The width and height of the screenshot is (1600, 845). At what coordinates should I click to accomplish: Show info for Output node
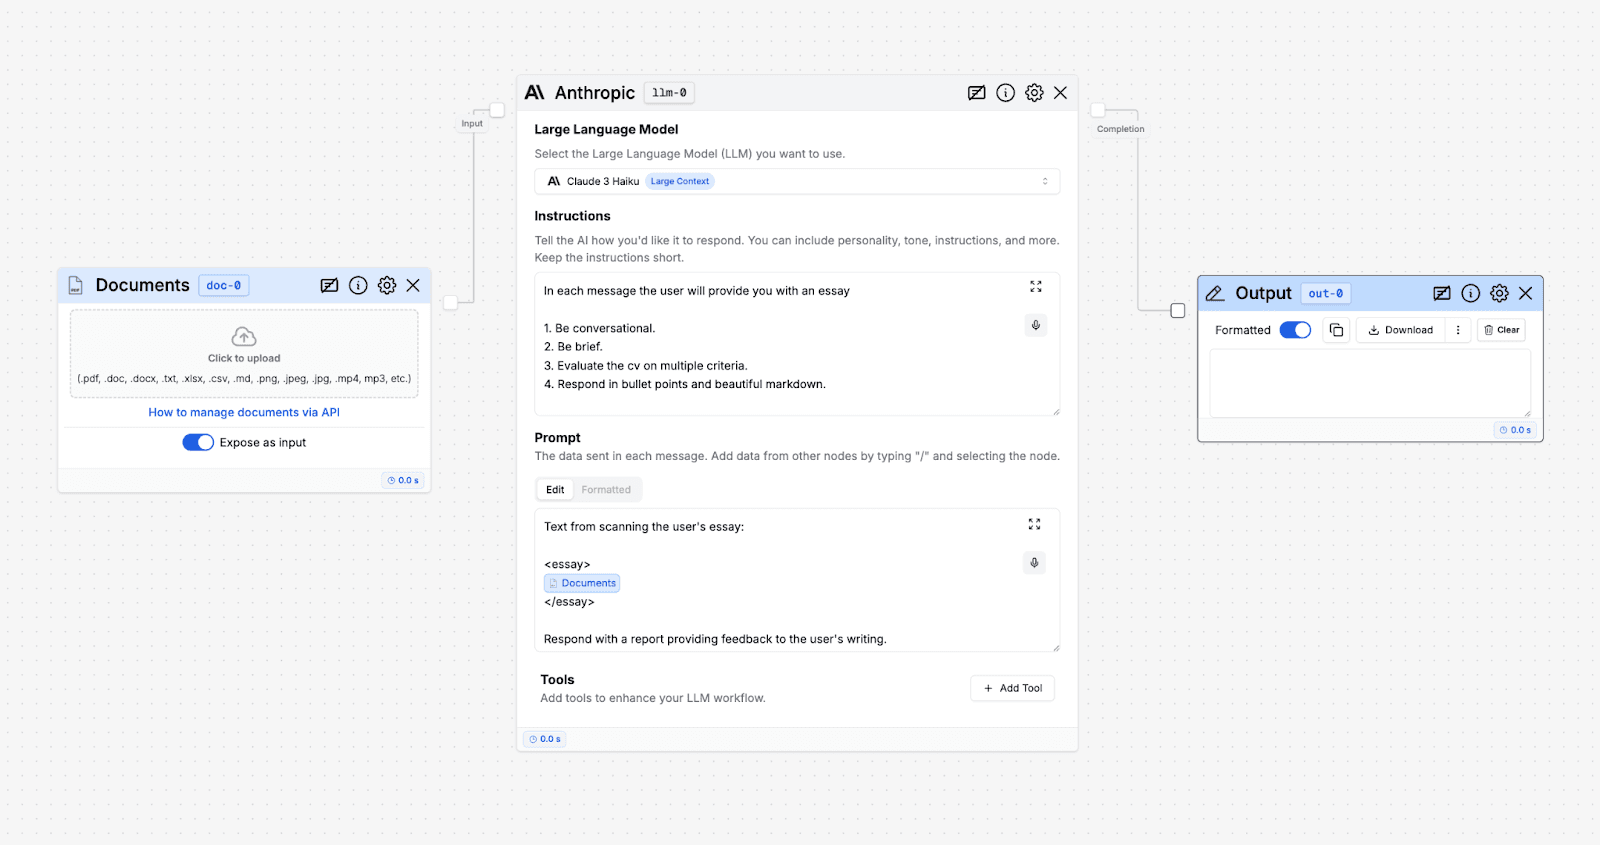[x=1471, y=294]
